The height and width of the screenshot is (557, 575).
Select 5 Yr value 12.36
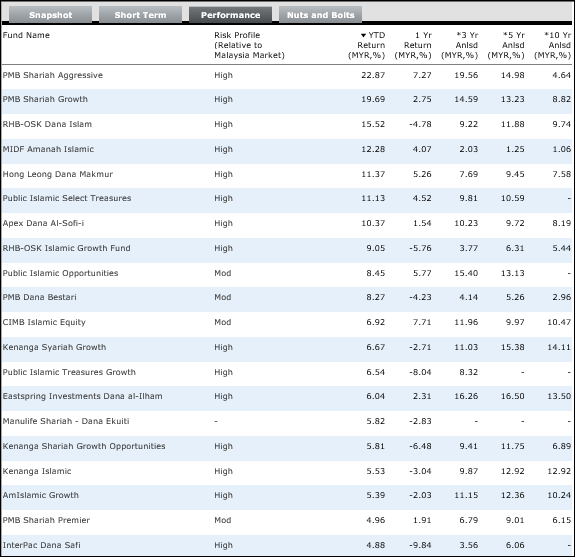[x=513, y=495]
